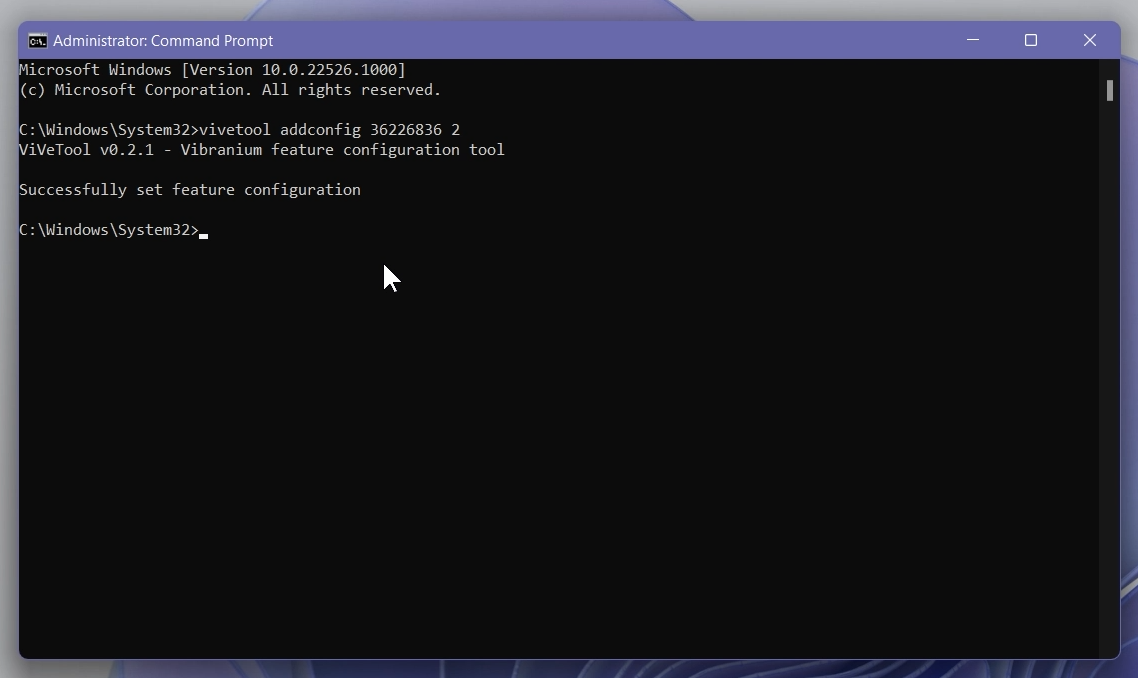Screen dimensions: 1138x678
Task: Maximize the Command Prompt window
Action: pos(1031,40)
